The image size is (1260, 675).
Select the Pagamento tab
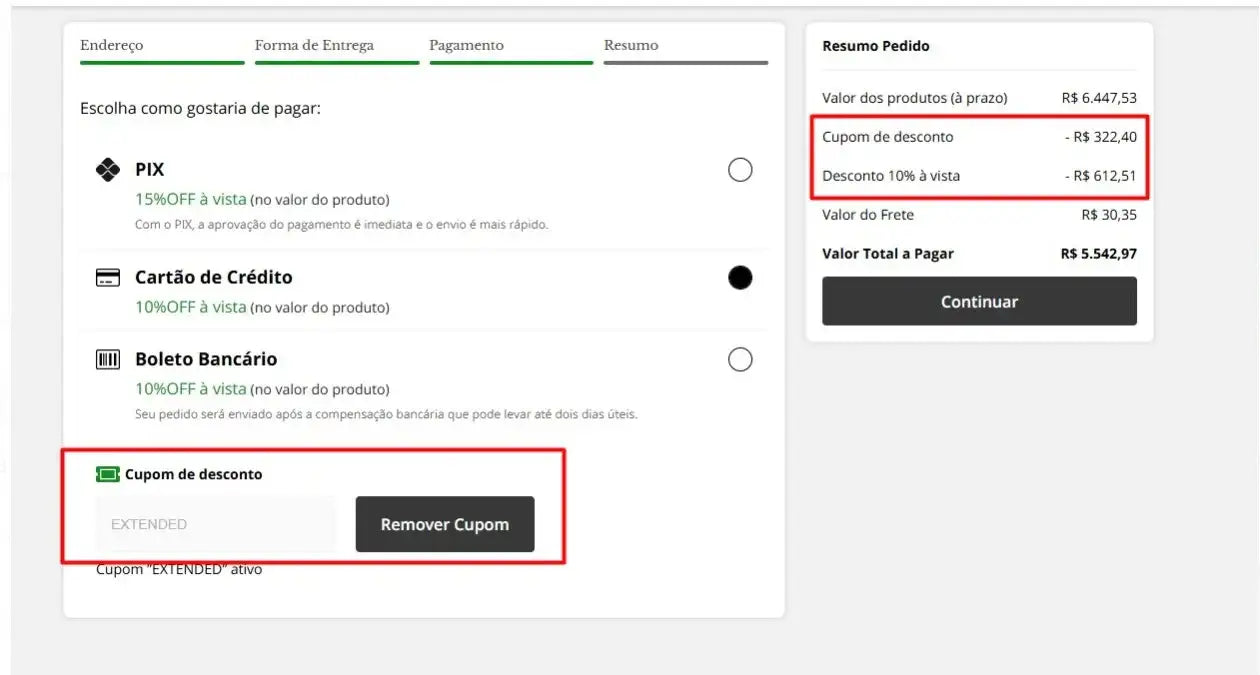click(468, 45)
